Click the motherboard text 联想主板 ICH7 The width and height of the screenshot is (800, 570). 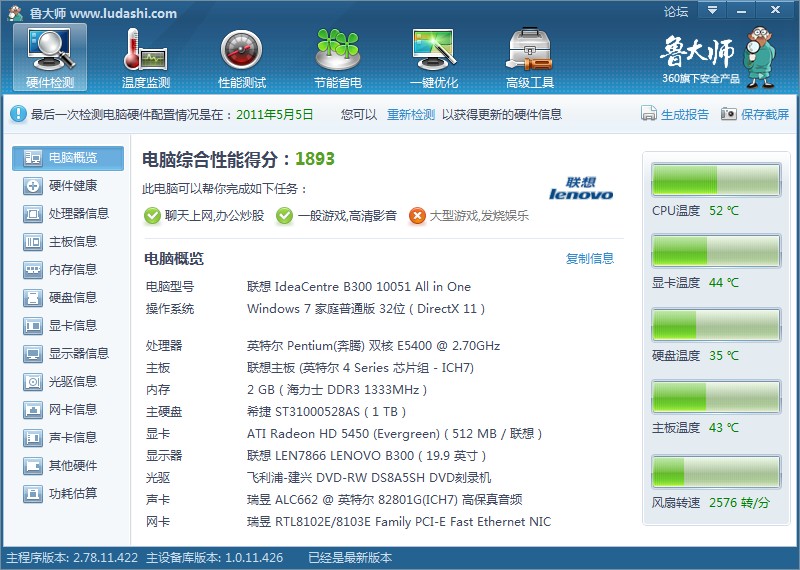(x=360, y=368)
